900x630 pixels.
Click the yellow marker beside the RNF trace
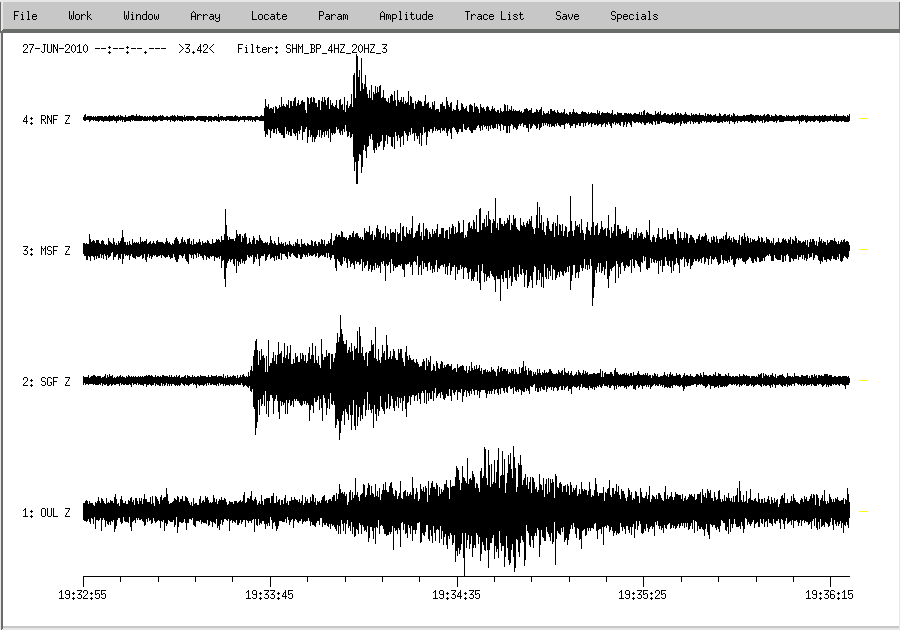coord(864,119)
